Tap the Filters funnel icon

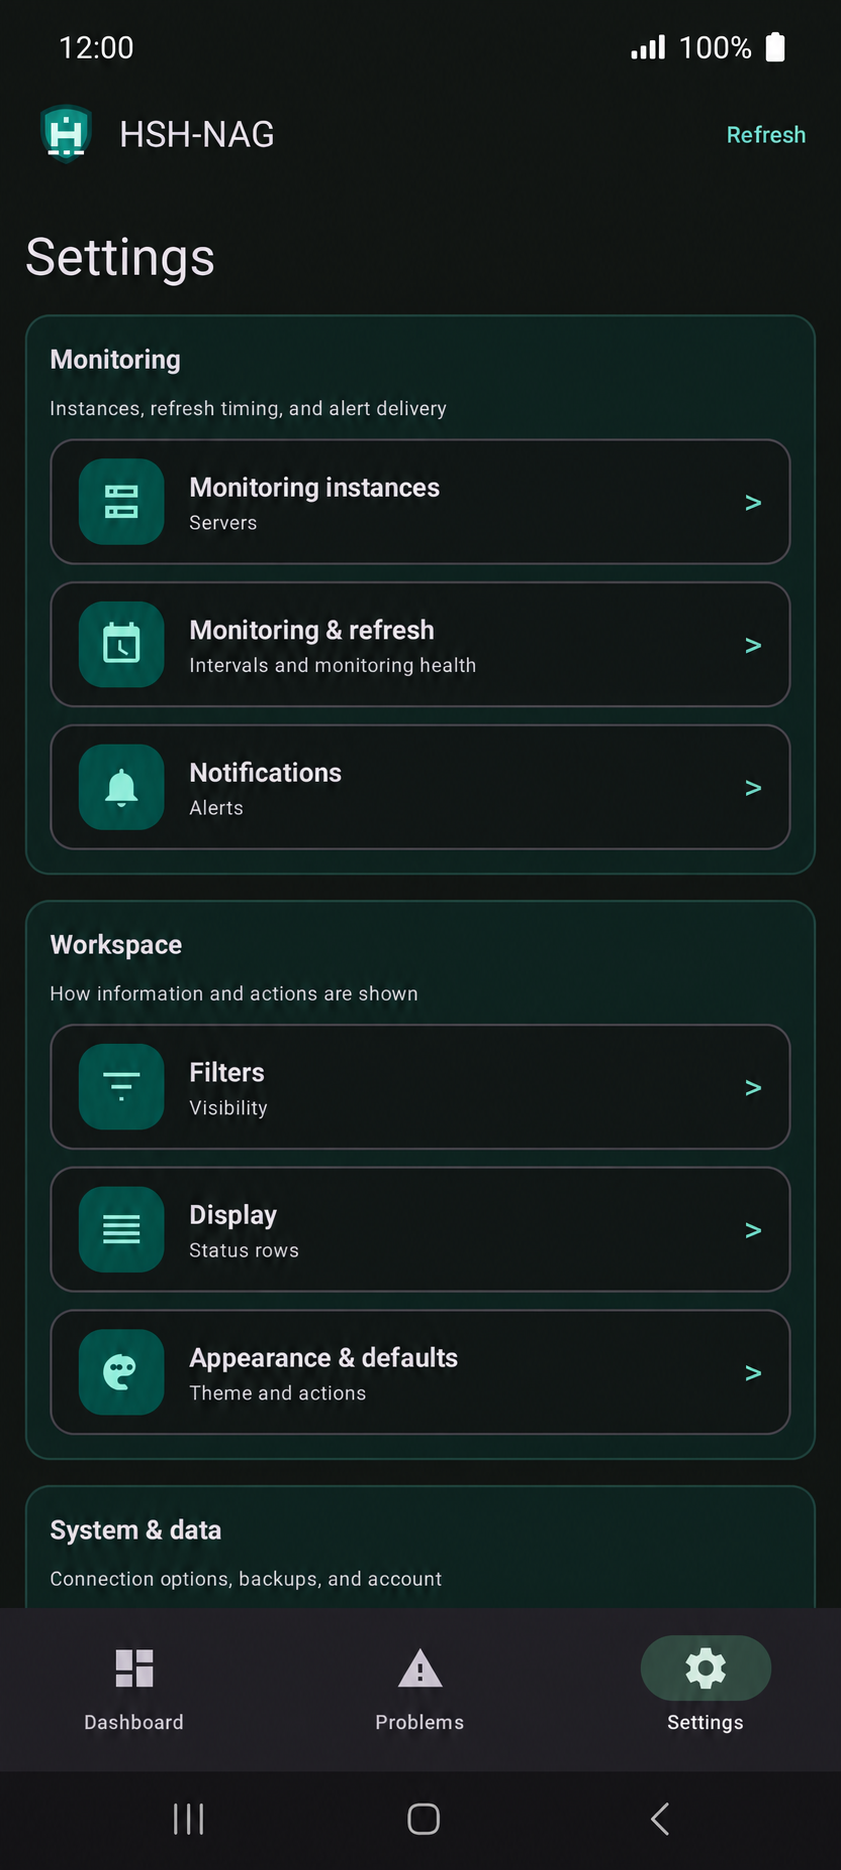coord(122,1087)
